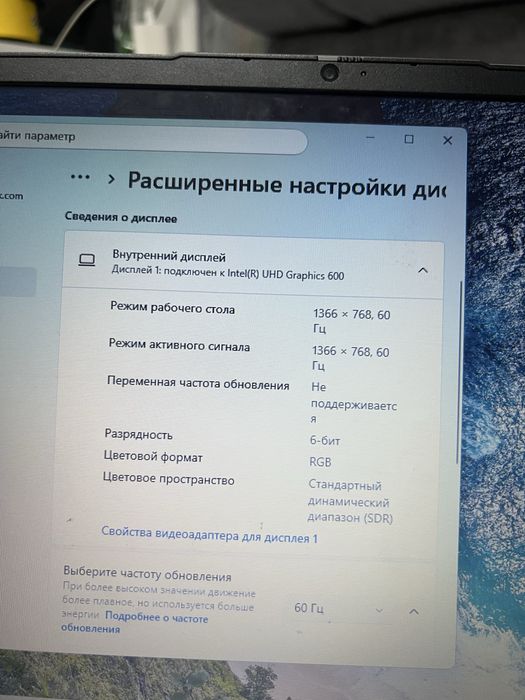Screen dimensions: 525x700
Task: Click the Разрядность label
Action: click(x=138, y=434)
